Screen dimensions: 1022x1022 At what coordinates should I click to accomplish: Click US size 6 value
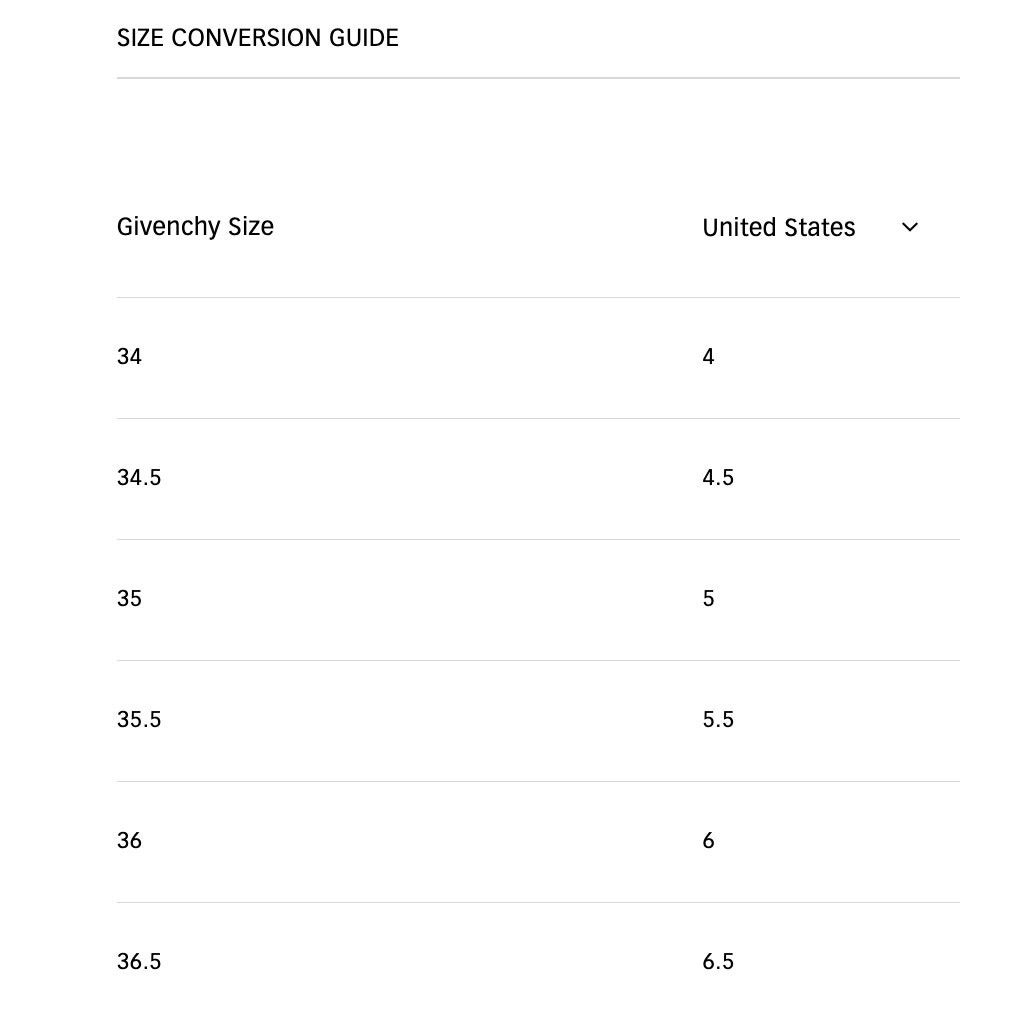pyautogui.click(x=708, y=841)
